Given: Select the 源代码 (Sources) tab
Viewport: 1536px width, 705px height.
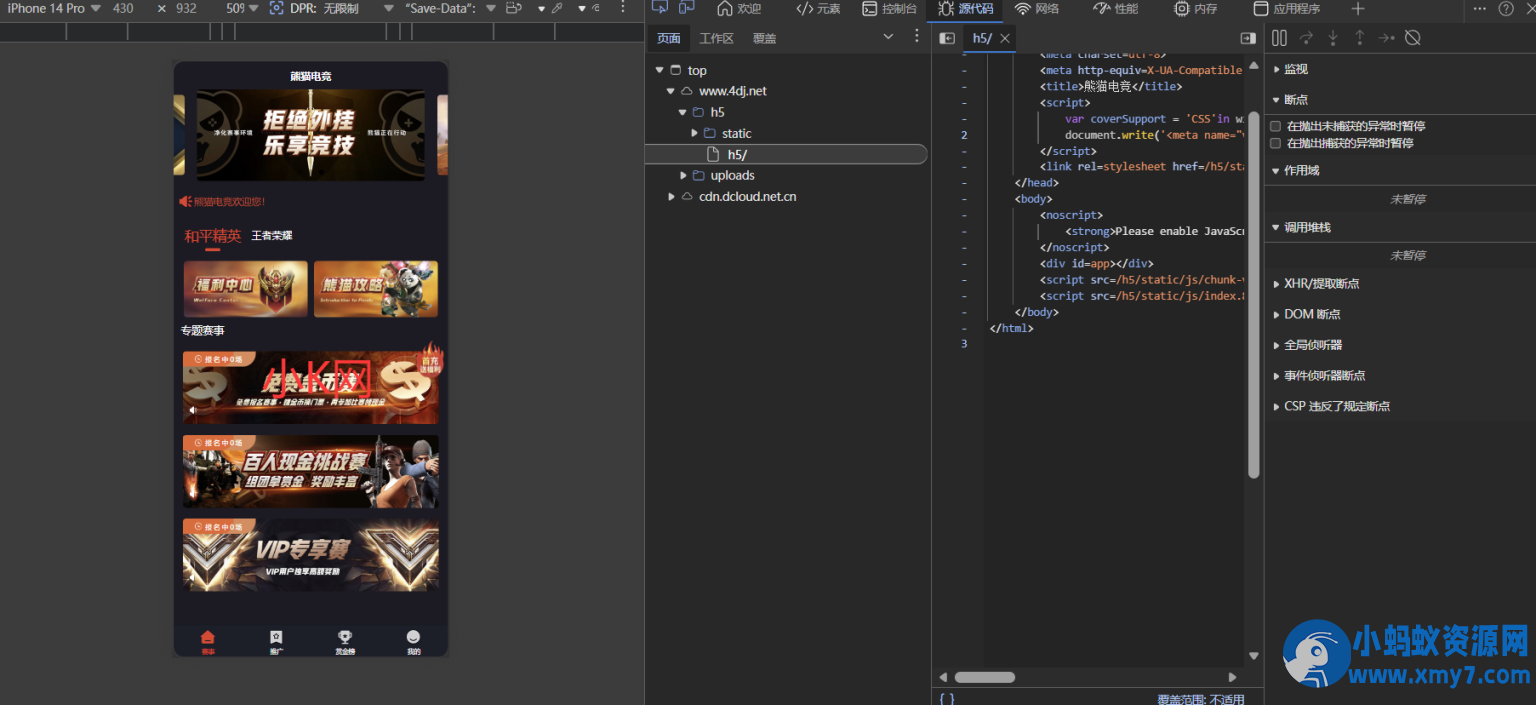Looking at the screenshot, I should point(966,9).
